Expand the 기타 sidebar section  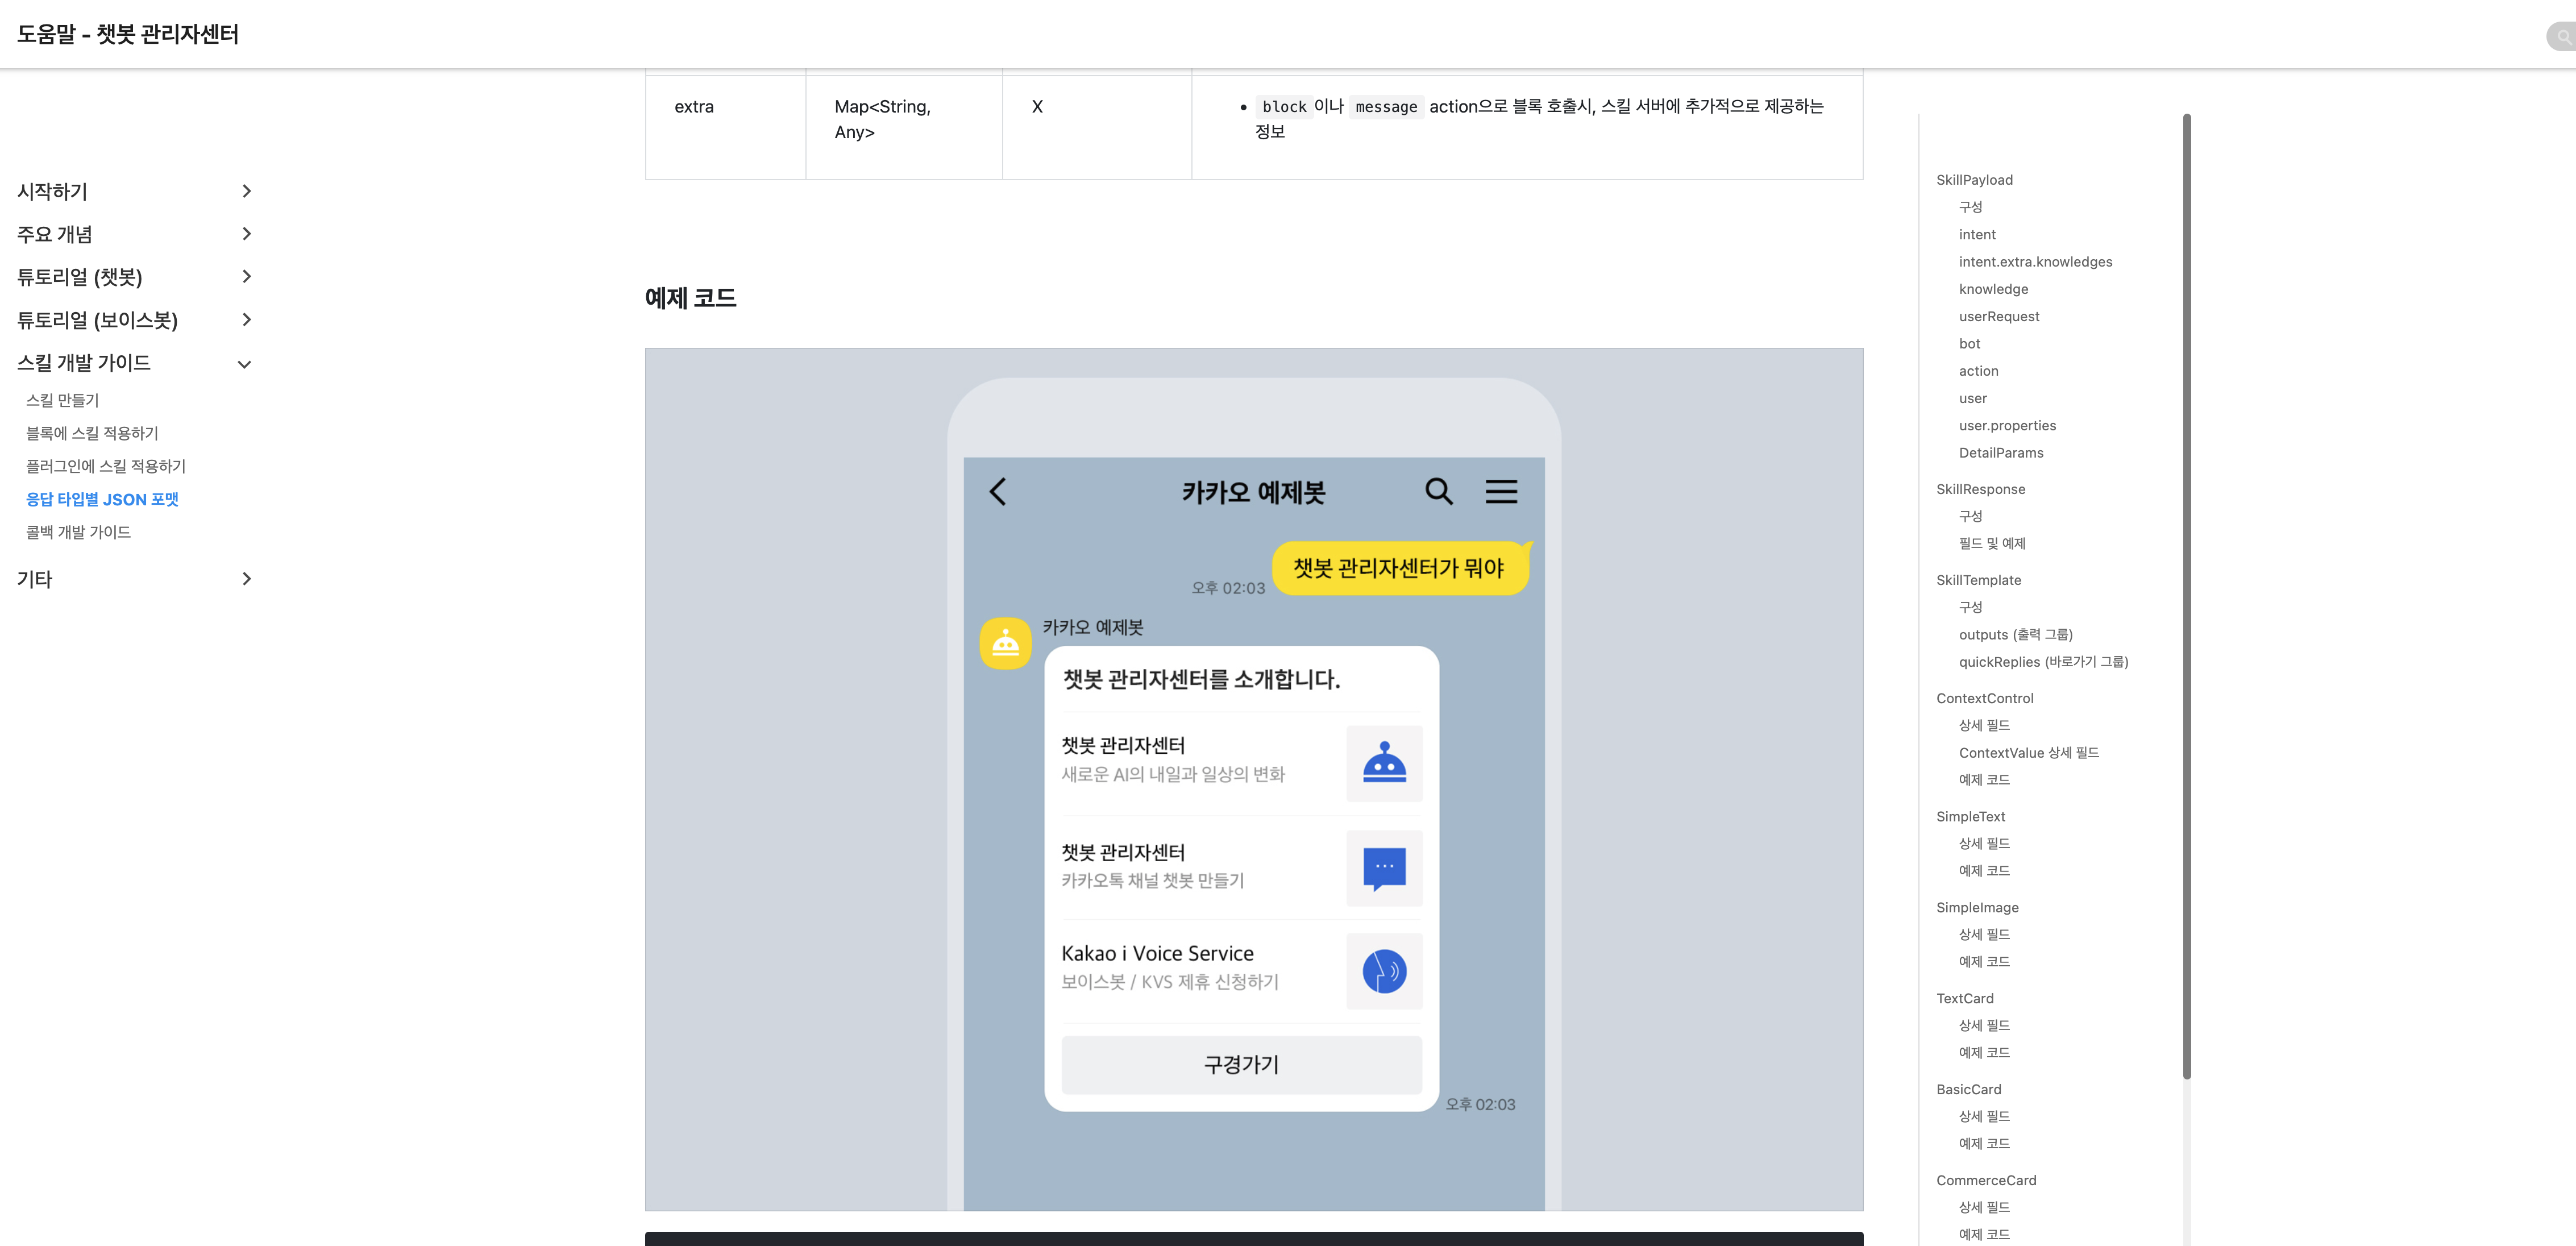point(246,579)
